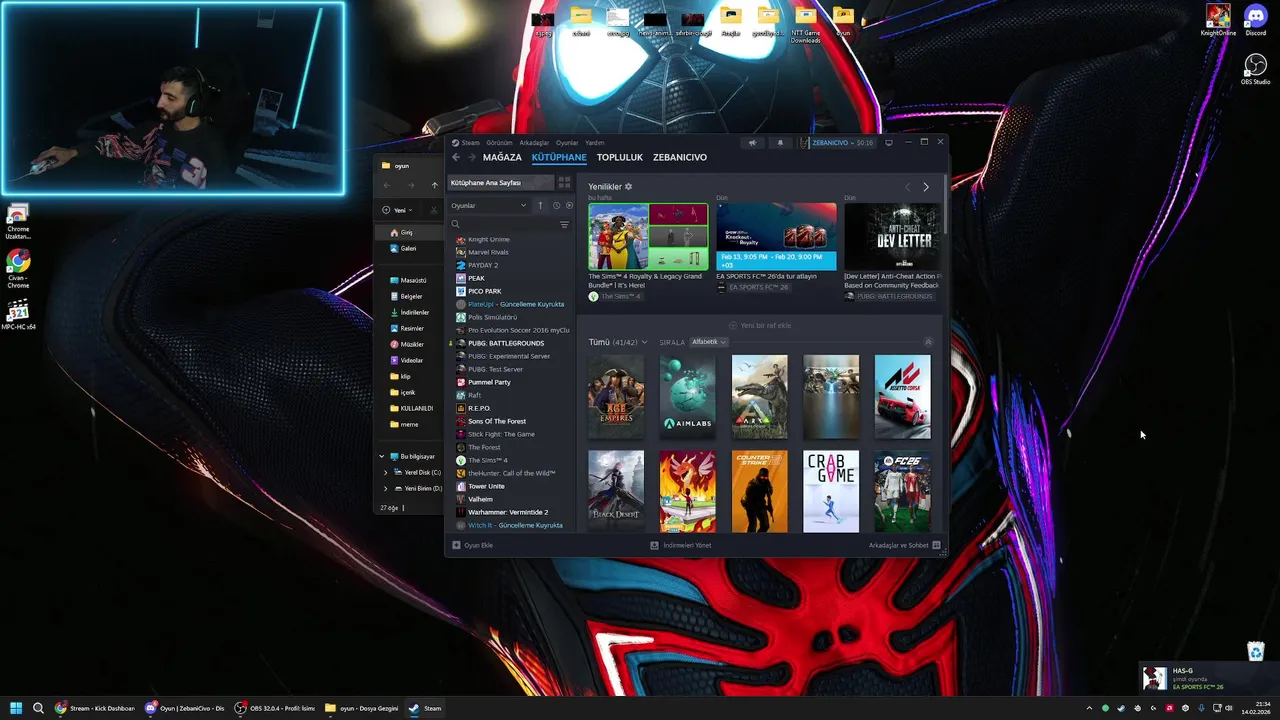Screen dimensions: 1280x720
Task: Open OBS Studio desktop shortcut
Action: pos(1255,69)
